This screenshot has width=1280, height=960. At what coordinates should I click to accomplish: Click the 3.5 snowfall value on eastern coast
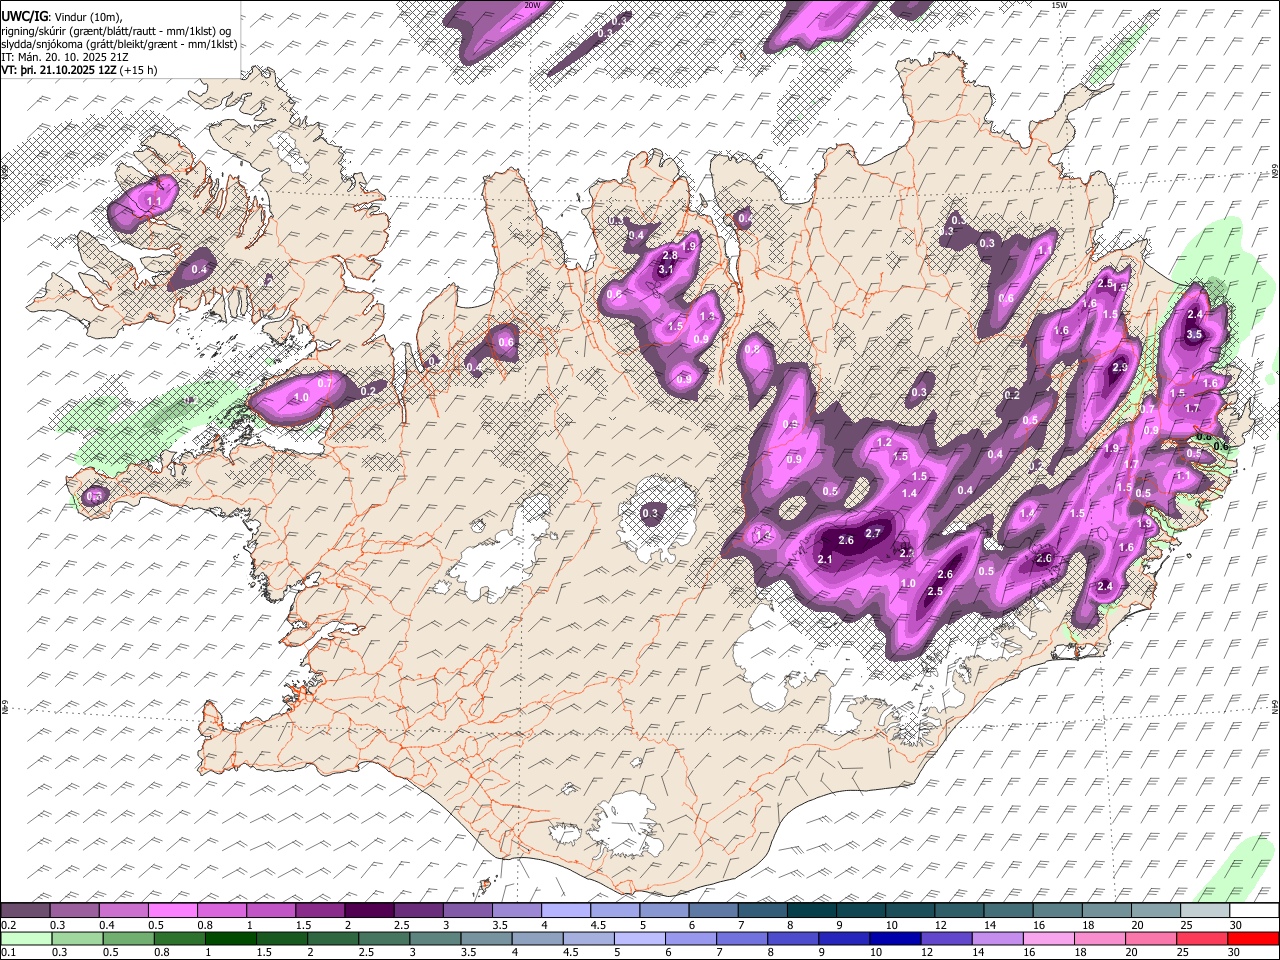pos(1194,335)
